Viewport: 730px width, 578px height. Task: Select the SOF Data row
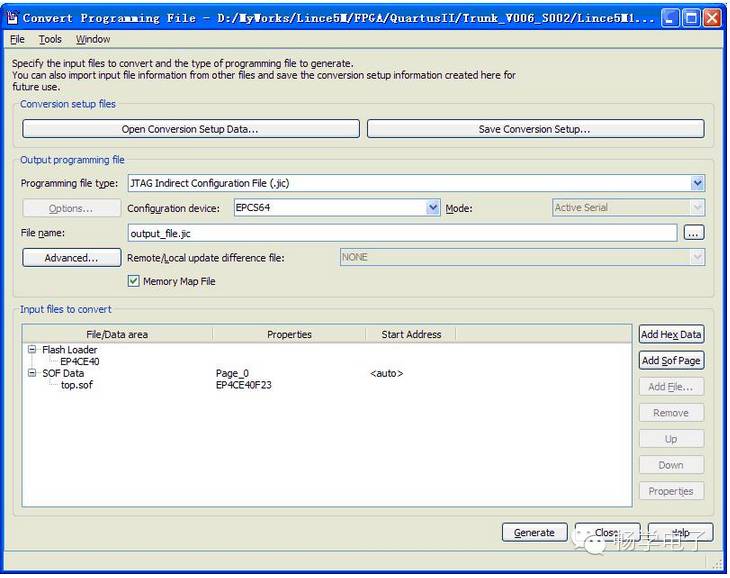tap(63, 373)
